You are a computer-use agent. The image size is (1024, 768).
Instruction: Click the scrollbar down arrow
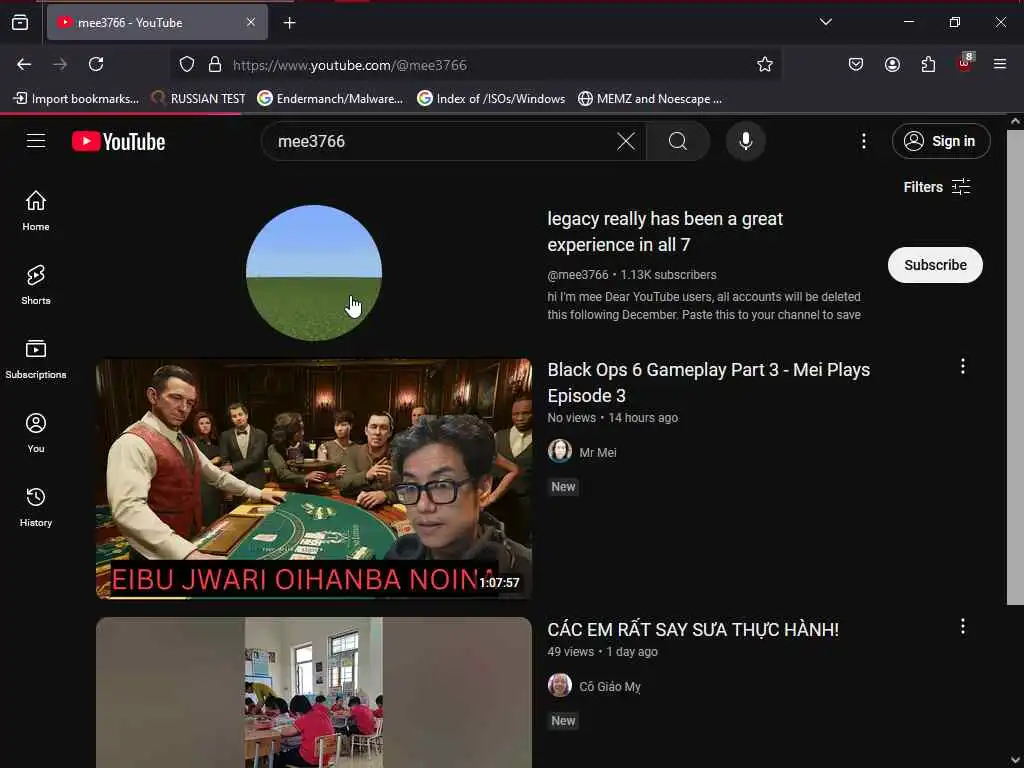[1015, 760]
